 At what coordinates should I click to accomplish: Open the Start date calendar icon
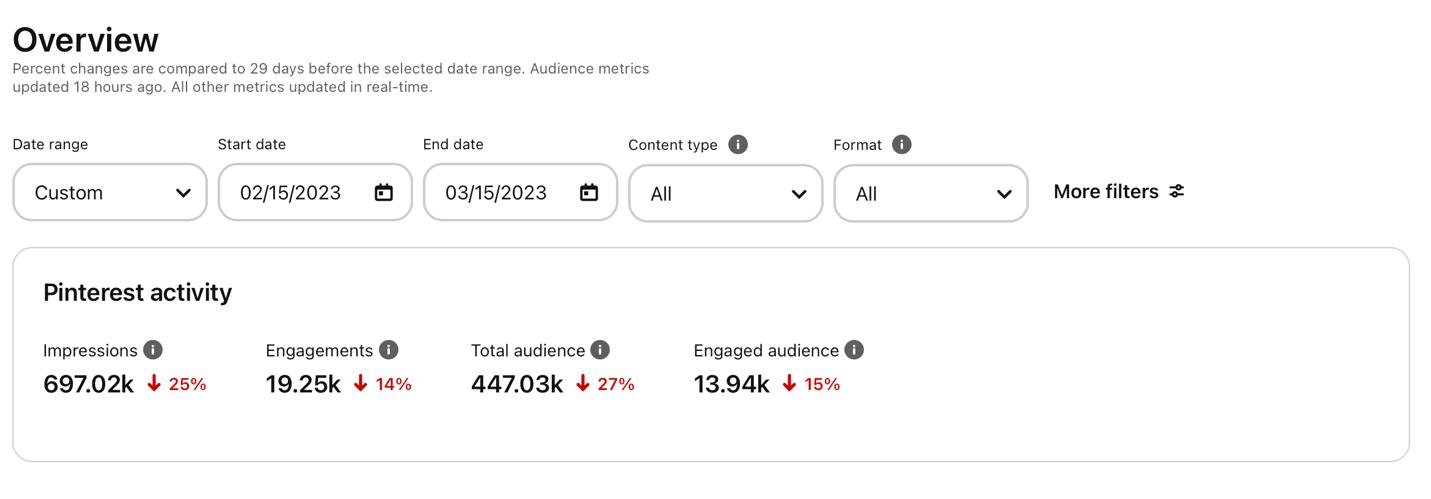click(384, 192)
